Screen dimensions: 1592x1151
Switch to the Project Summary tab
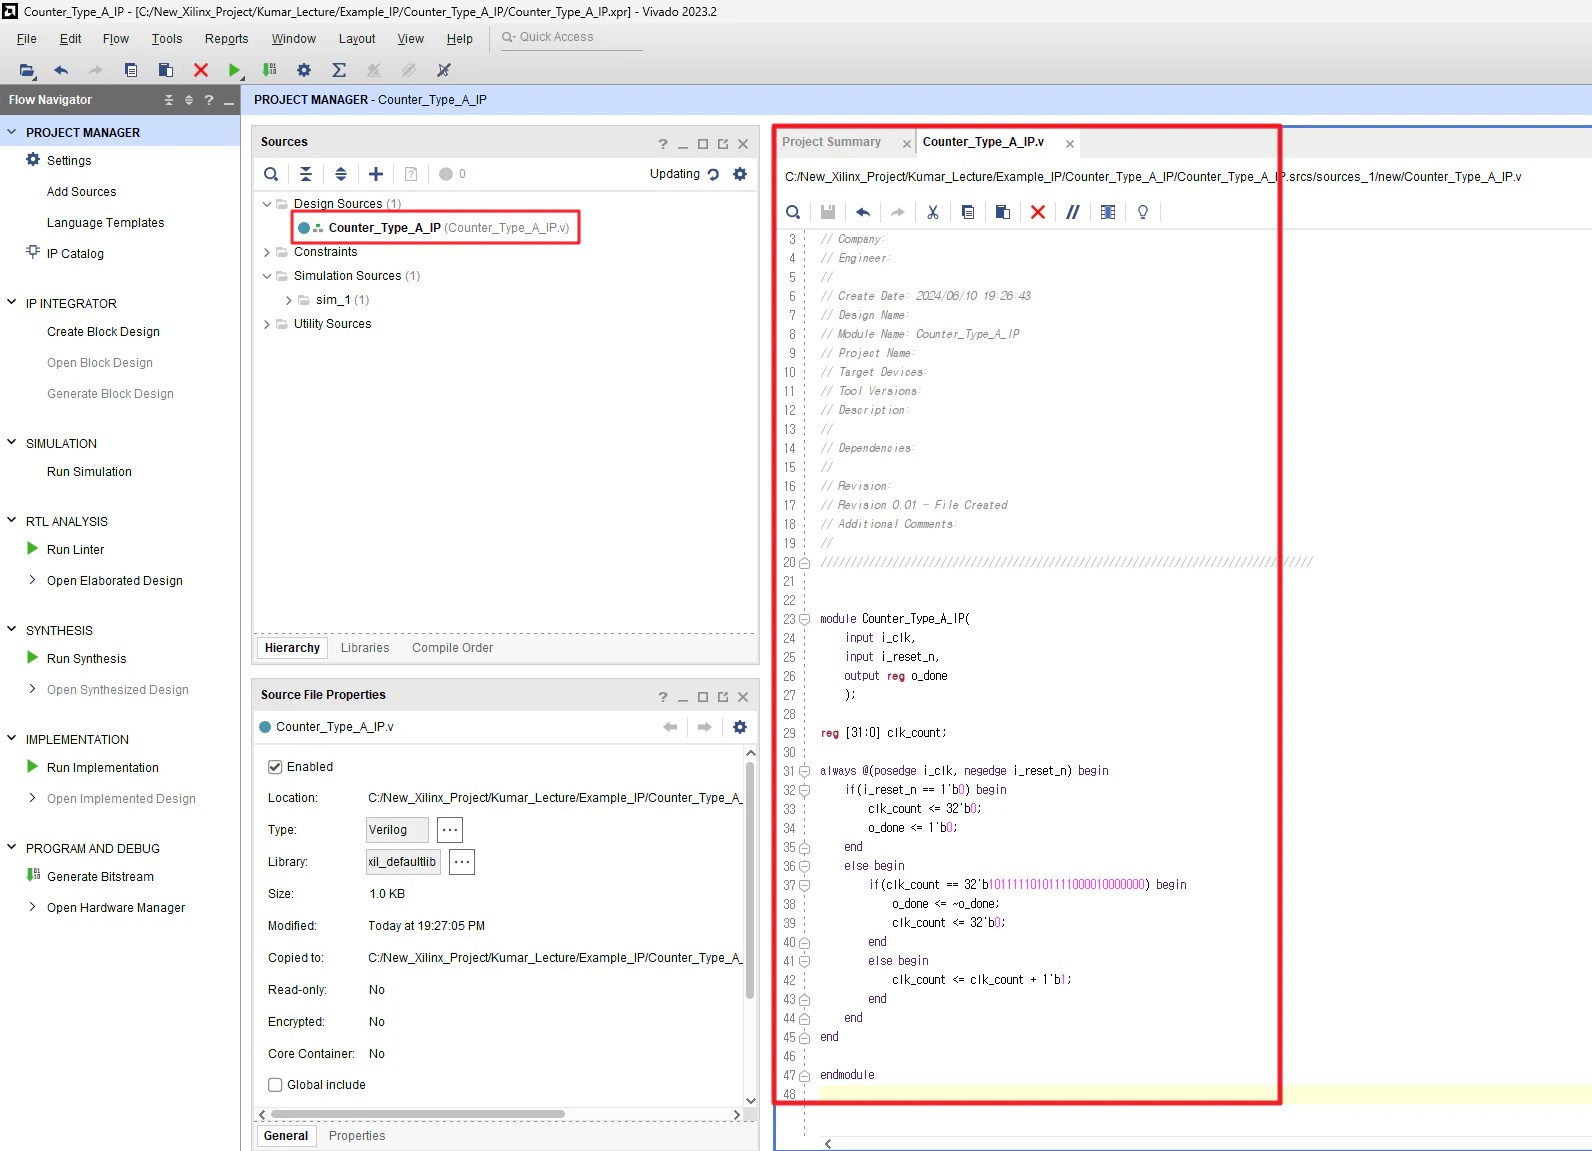point(832,142)
